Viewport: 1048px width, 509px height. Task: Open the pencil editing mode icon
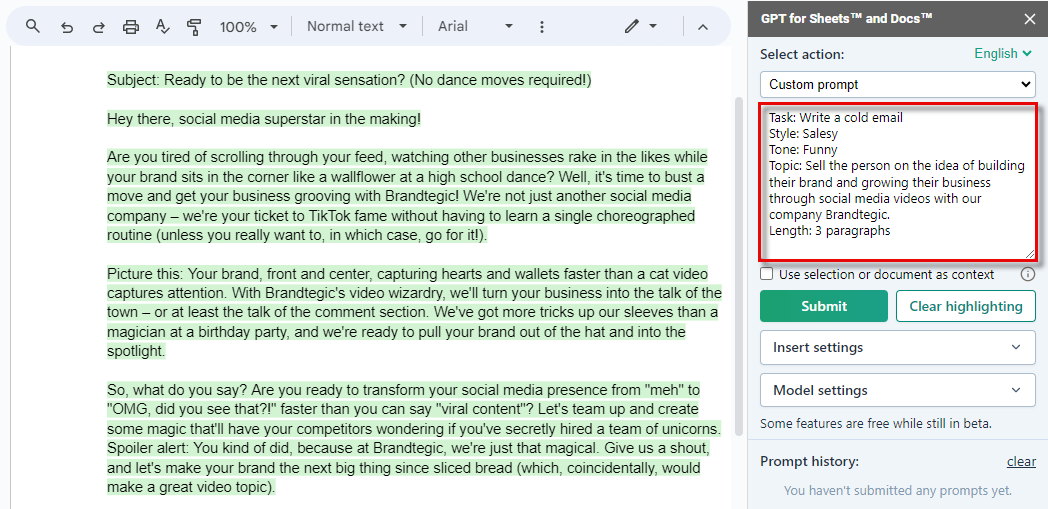point(631,26)
